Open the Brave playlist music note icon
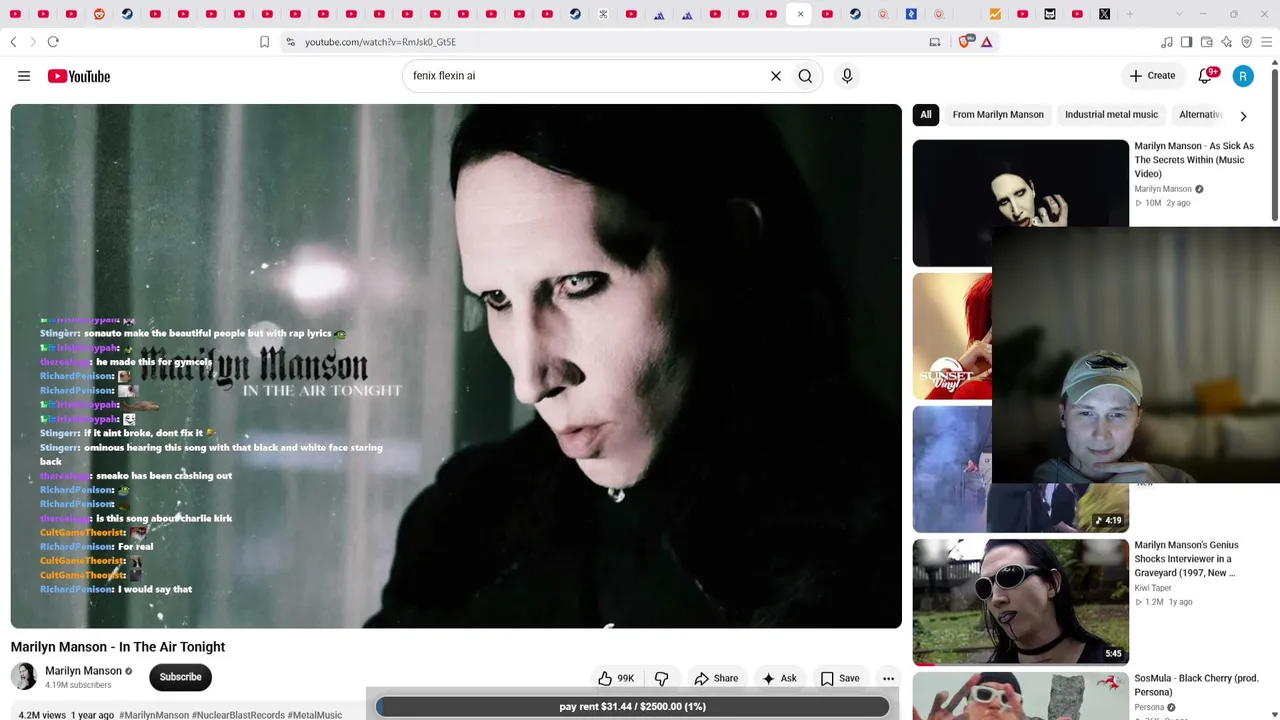The width and height of the screenshot is (1280, 720). coord(1166,42)
